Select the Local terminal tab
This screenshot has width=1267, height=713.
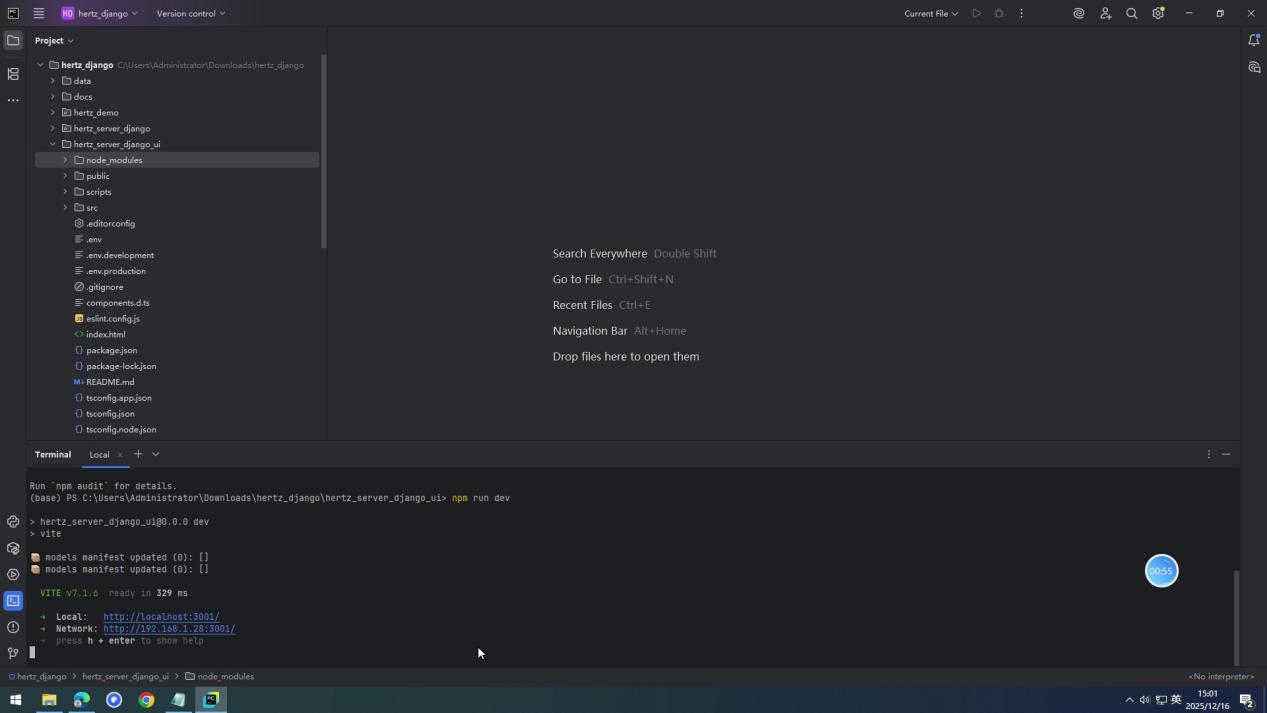(99, 454)
